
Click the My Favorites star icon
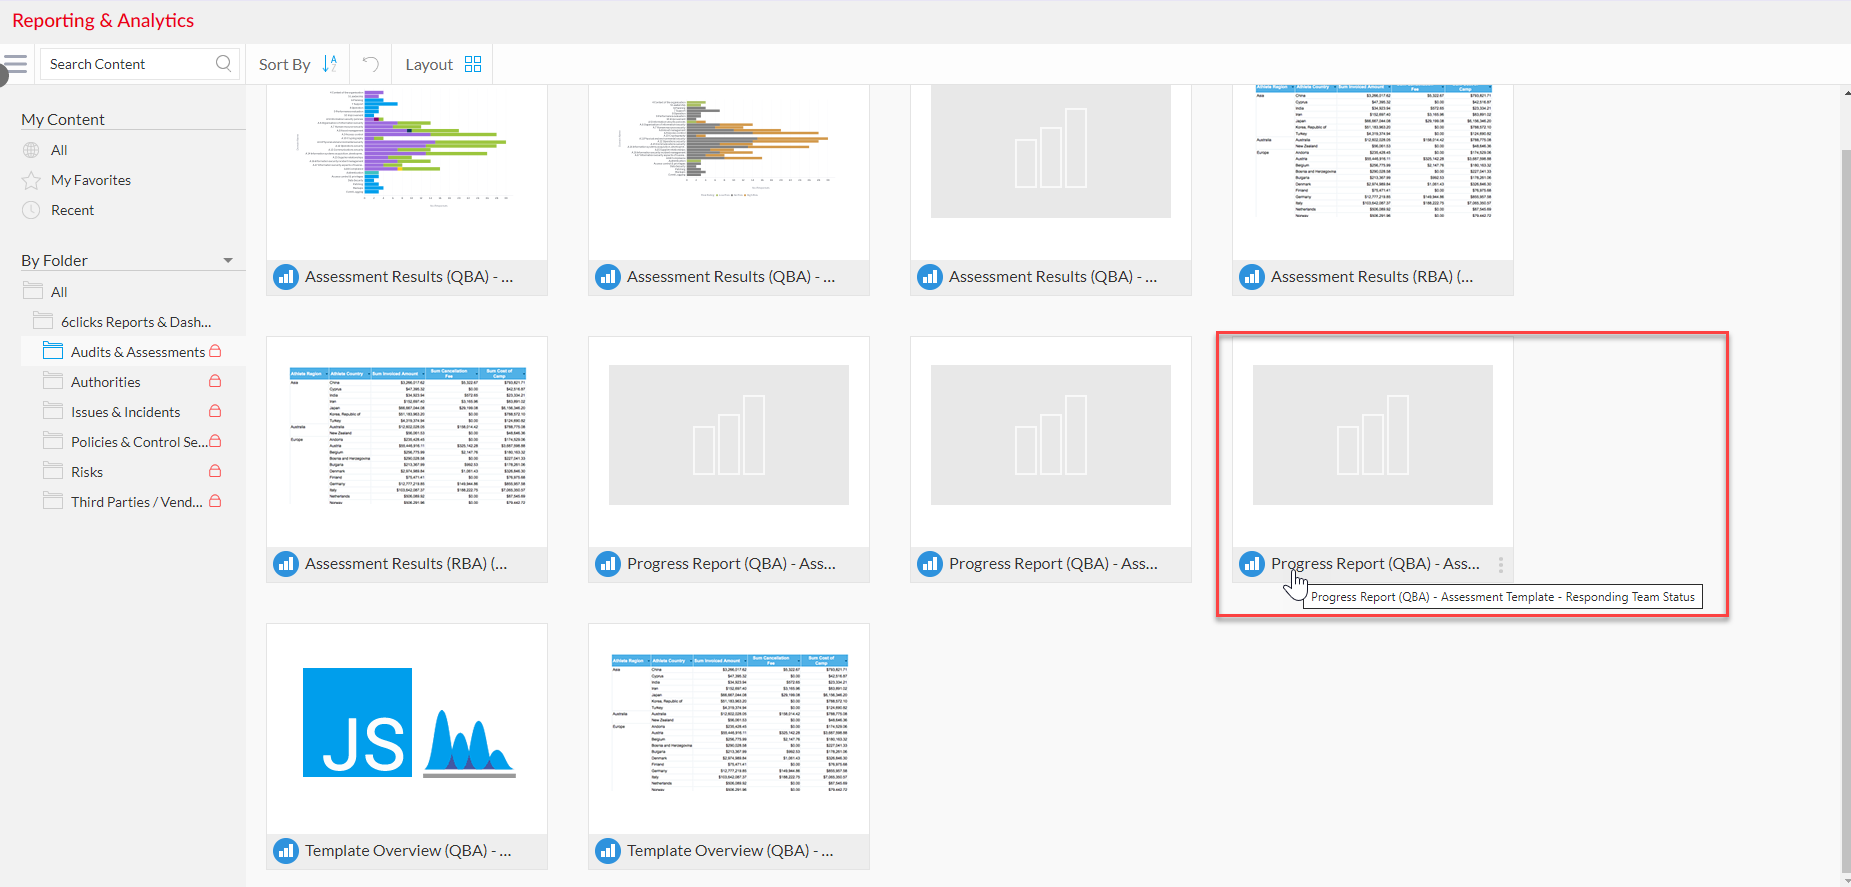point(32,181)
